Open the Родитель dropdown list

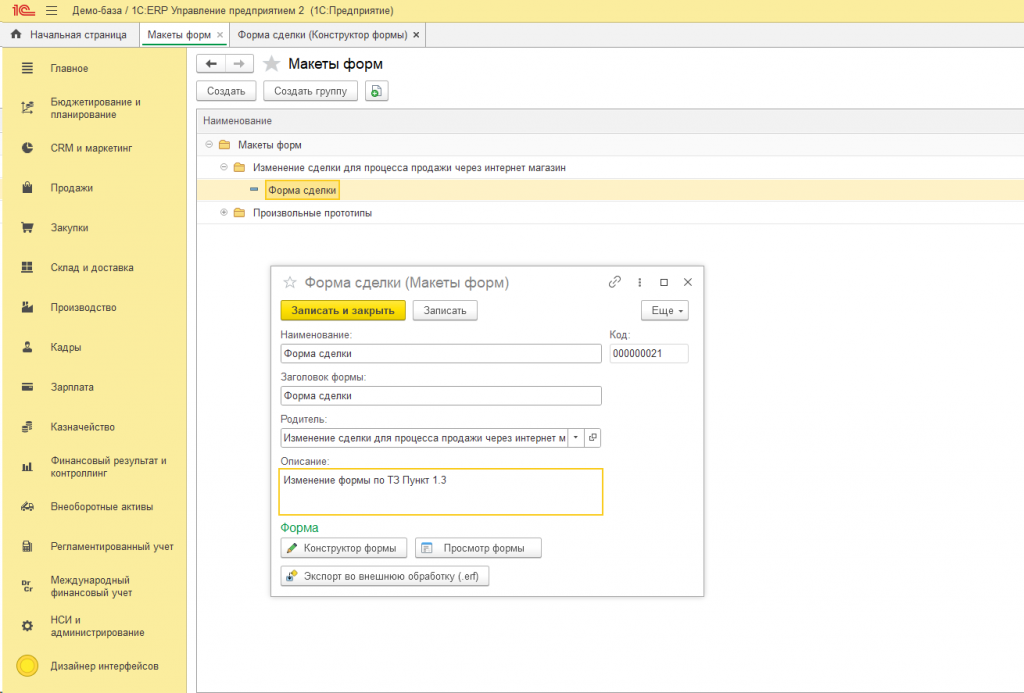click(575, 438)
